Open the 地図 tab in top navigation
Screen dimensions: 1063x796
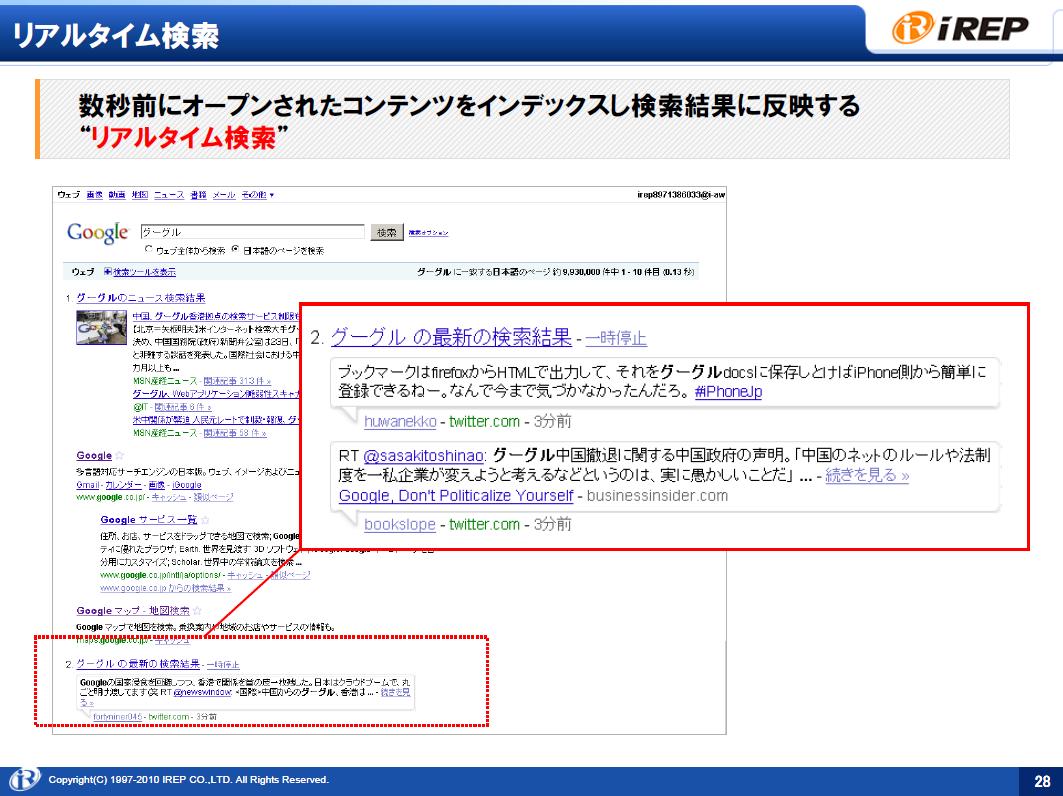[x=140, y=195]
